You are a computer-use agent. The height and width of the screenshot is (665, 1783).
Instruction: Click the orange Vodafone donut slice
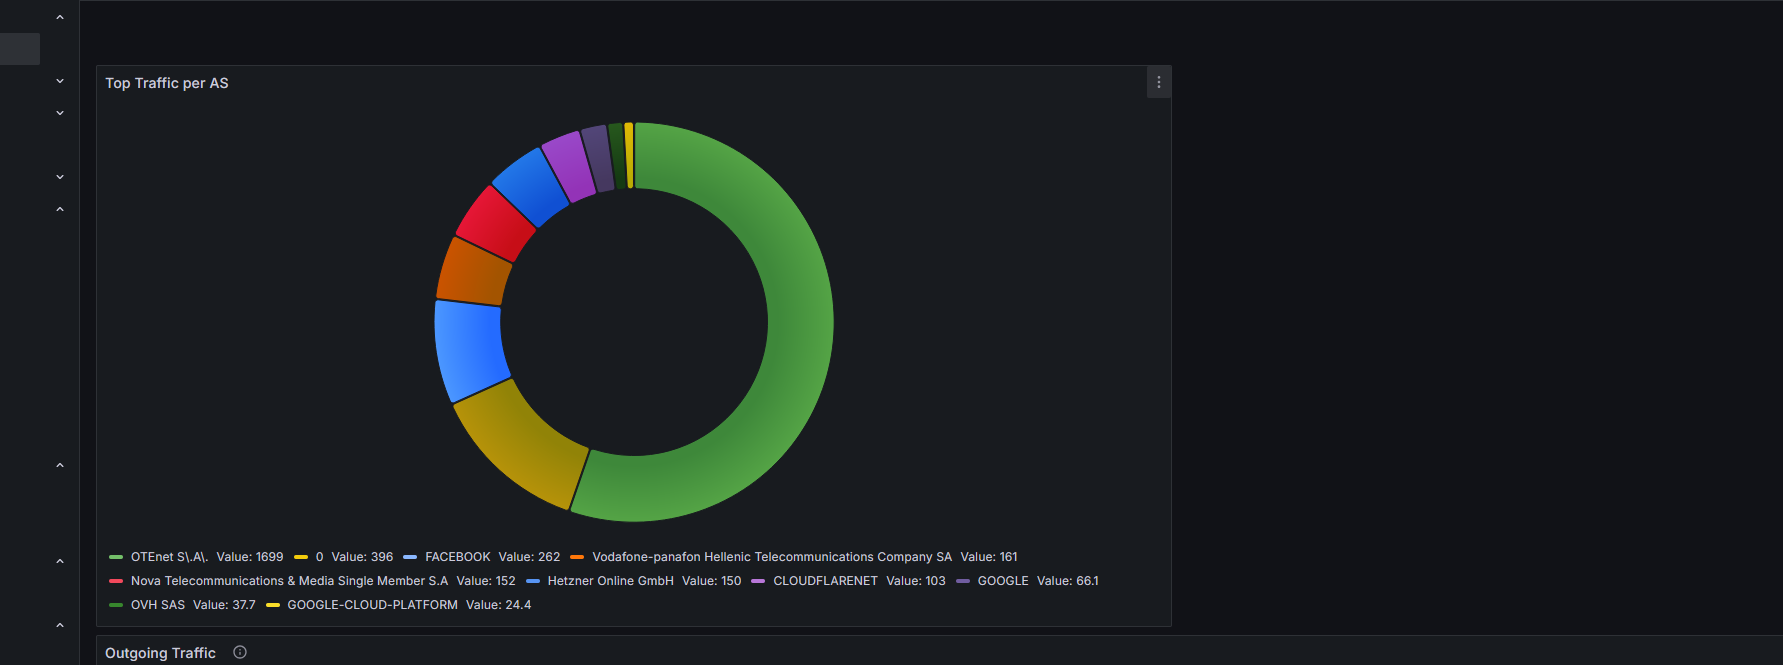474,272
